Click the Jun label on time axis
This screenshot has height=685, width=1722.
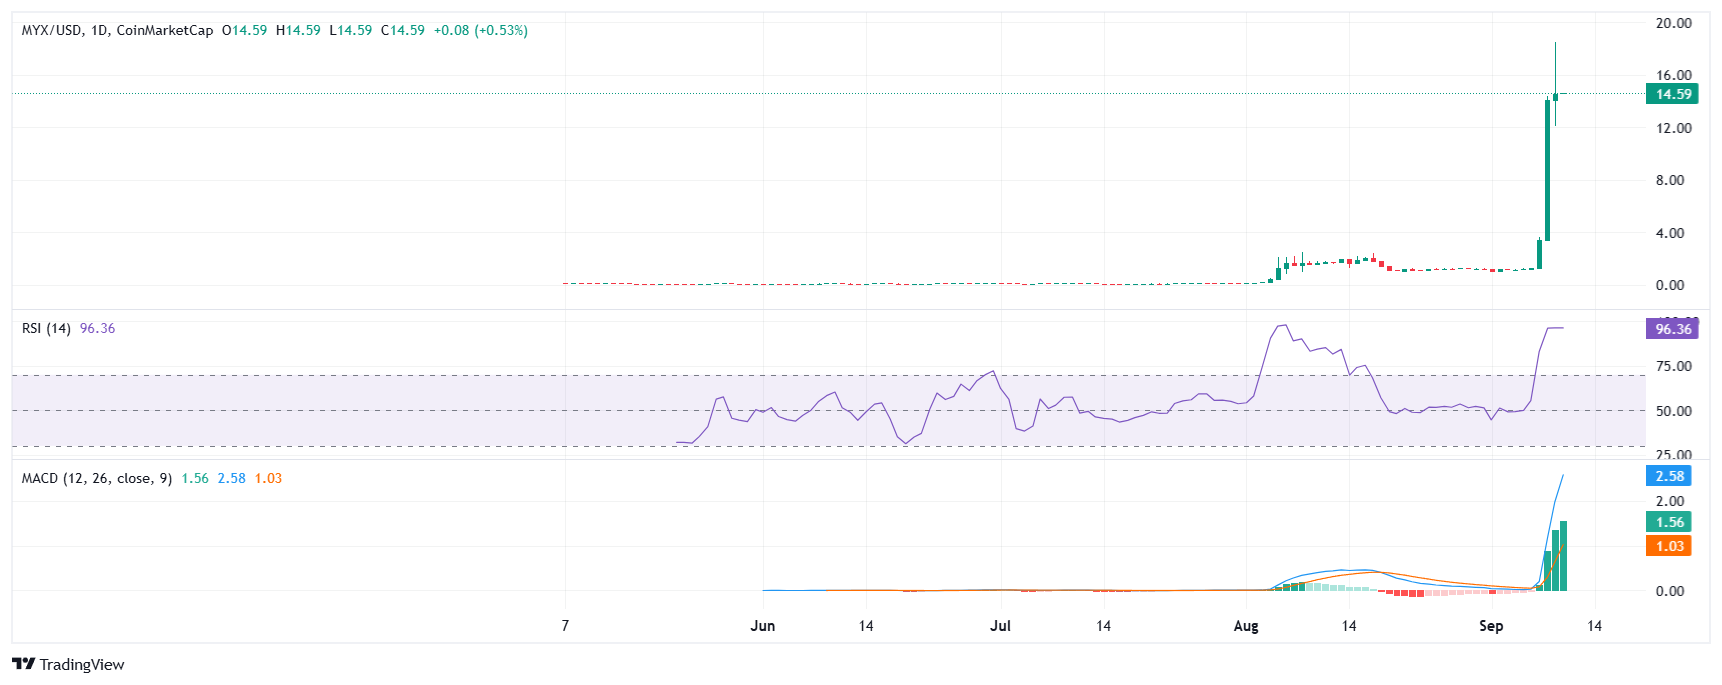[762, 626]
